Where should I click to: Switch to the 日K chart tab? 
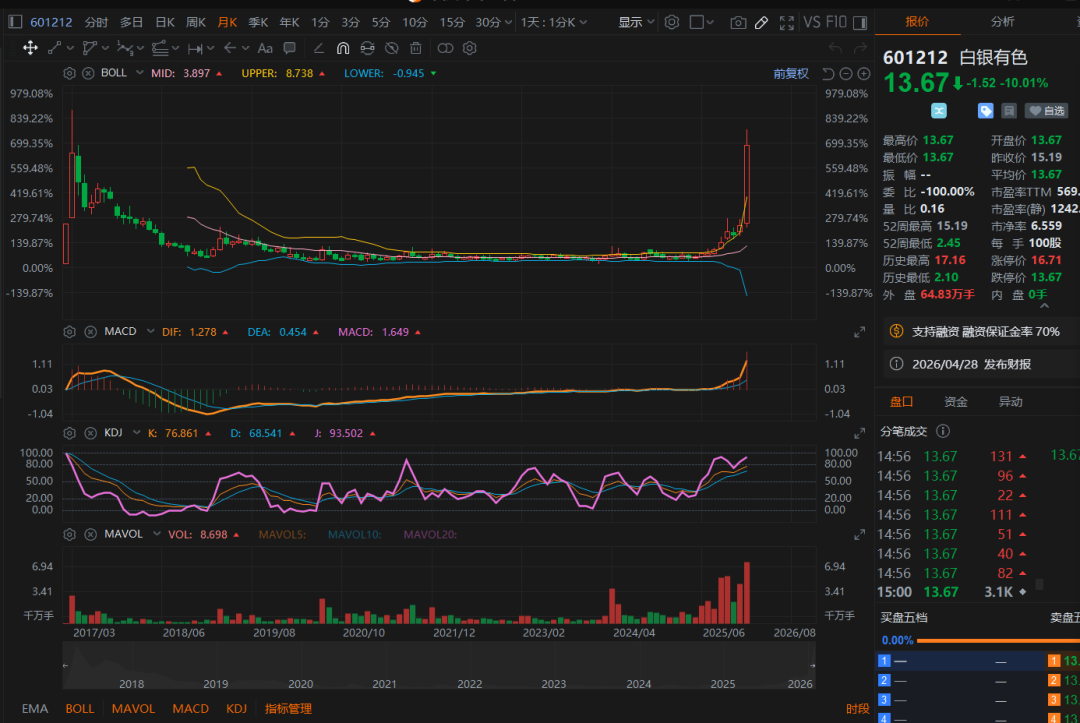point(165,22)
